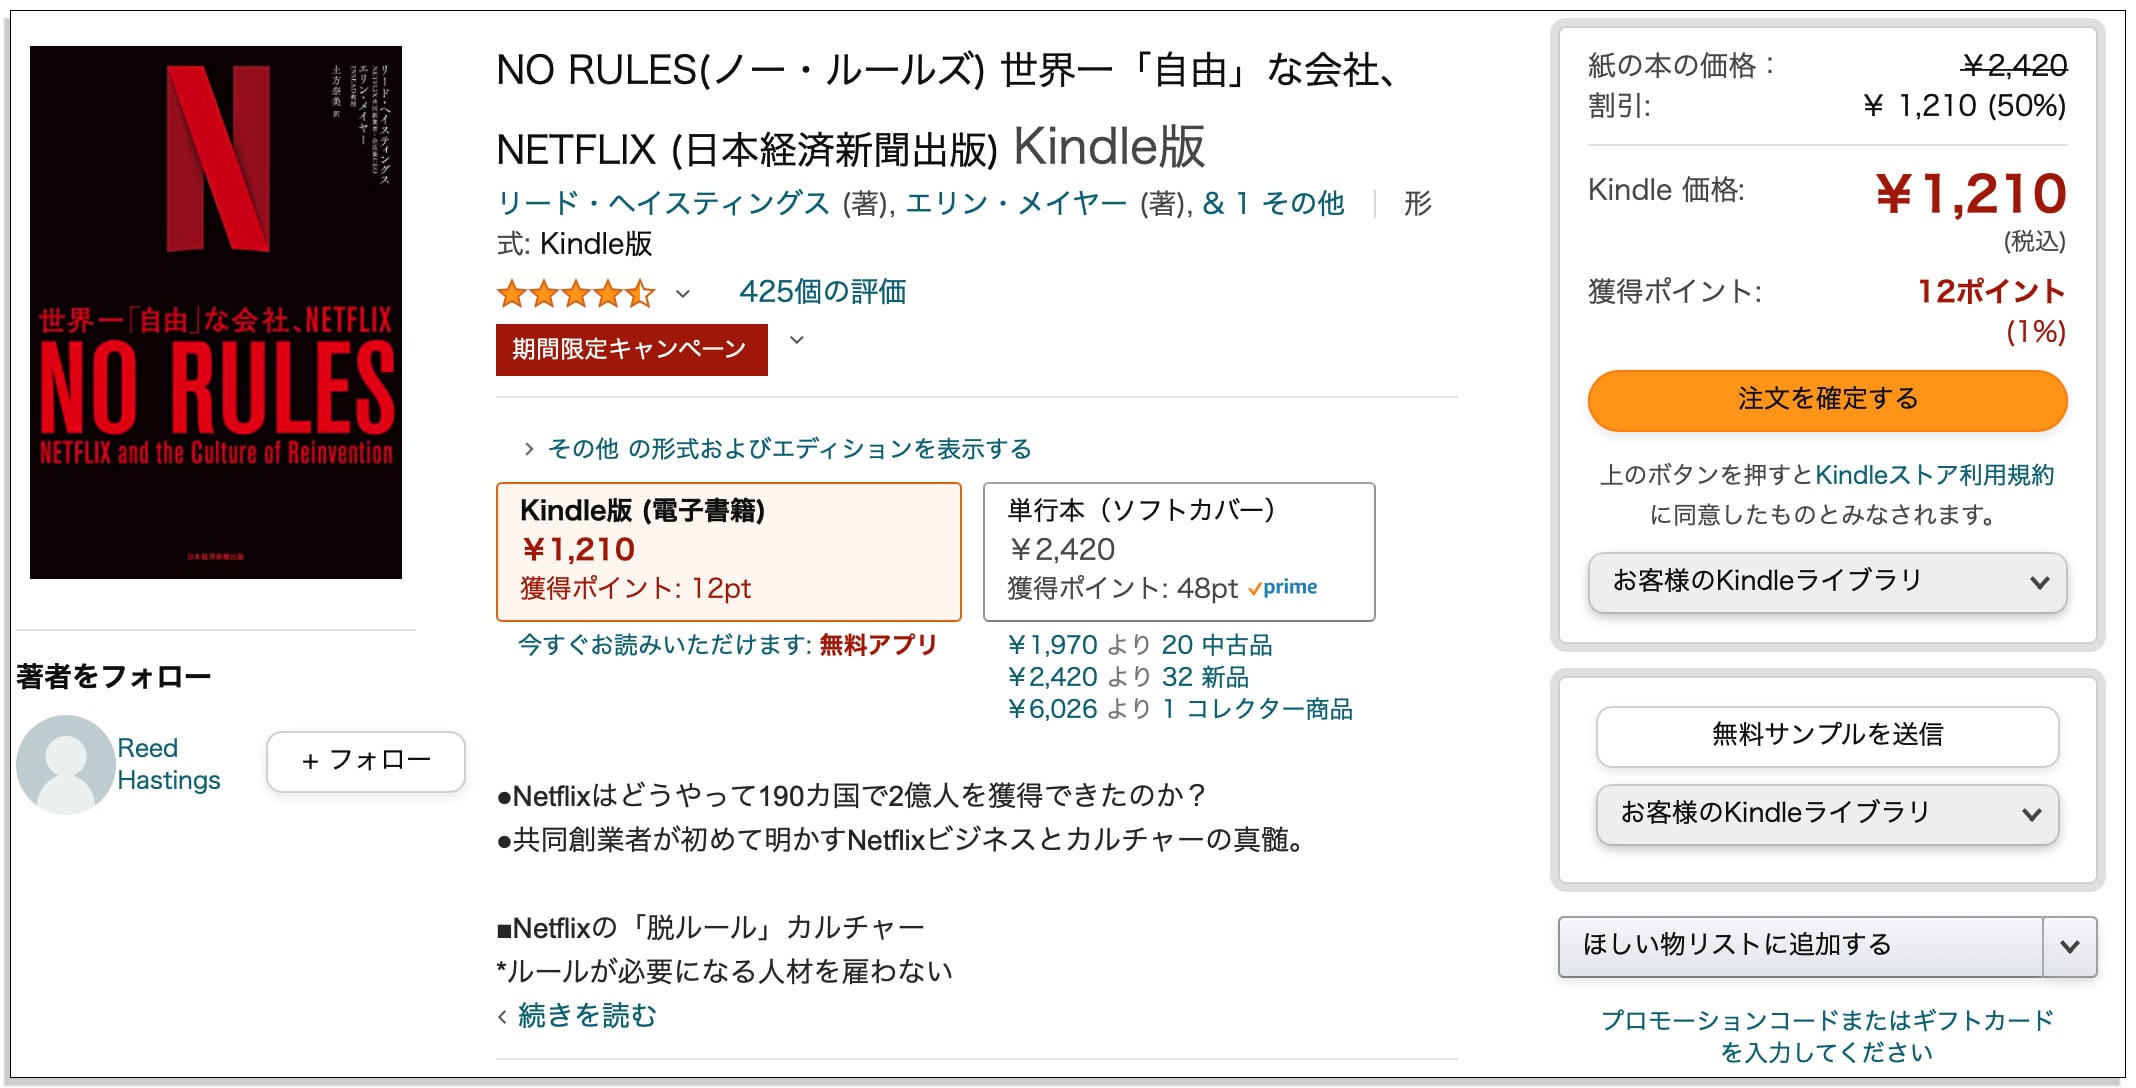Screen dimensions: 2136x1088
Task: Click the + フォロー follow button
Action: coord(366,761)
